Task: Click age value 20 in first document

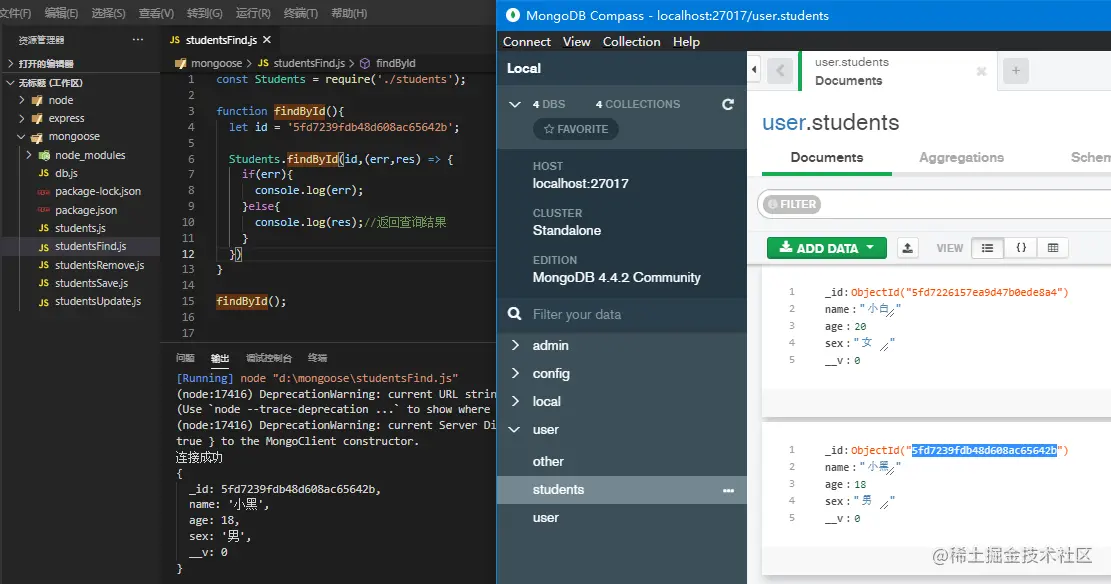Action: (859, 327)
